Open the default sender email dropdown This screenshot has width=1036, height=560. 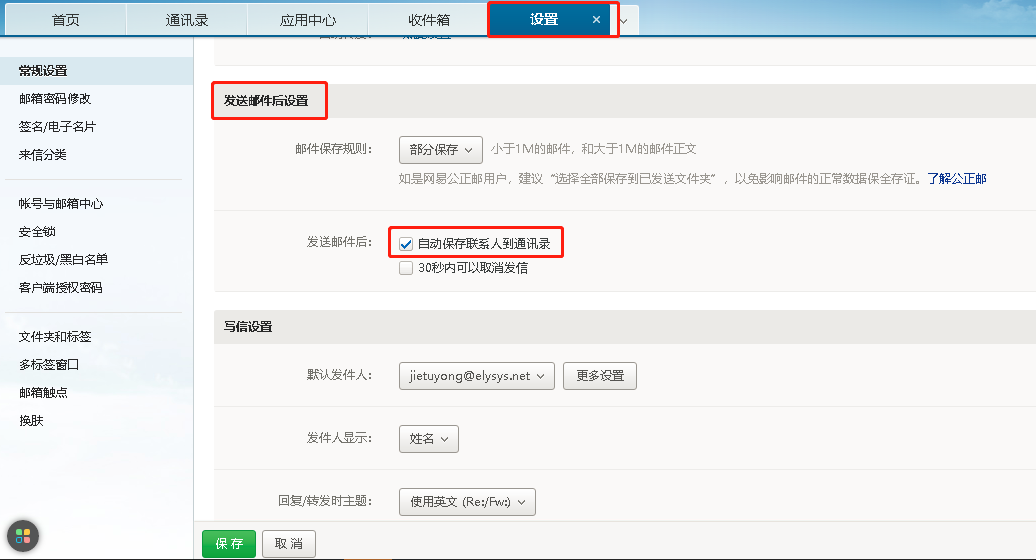475,376
